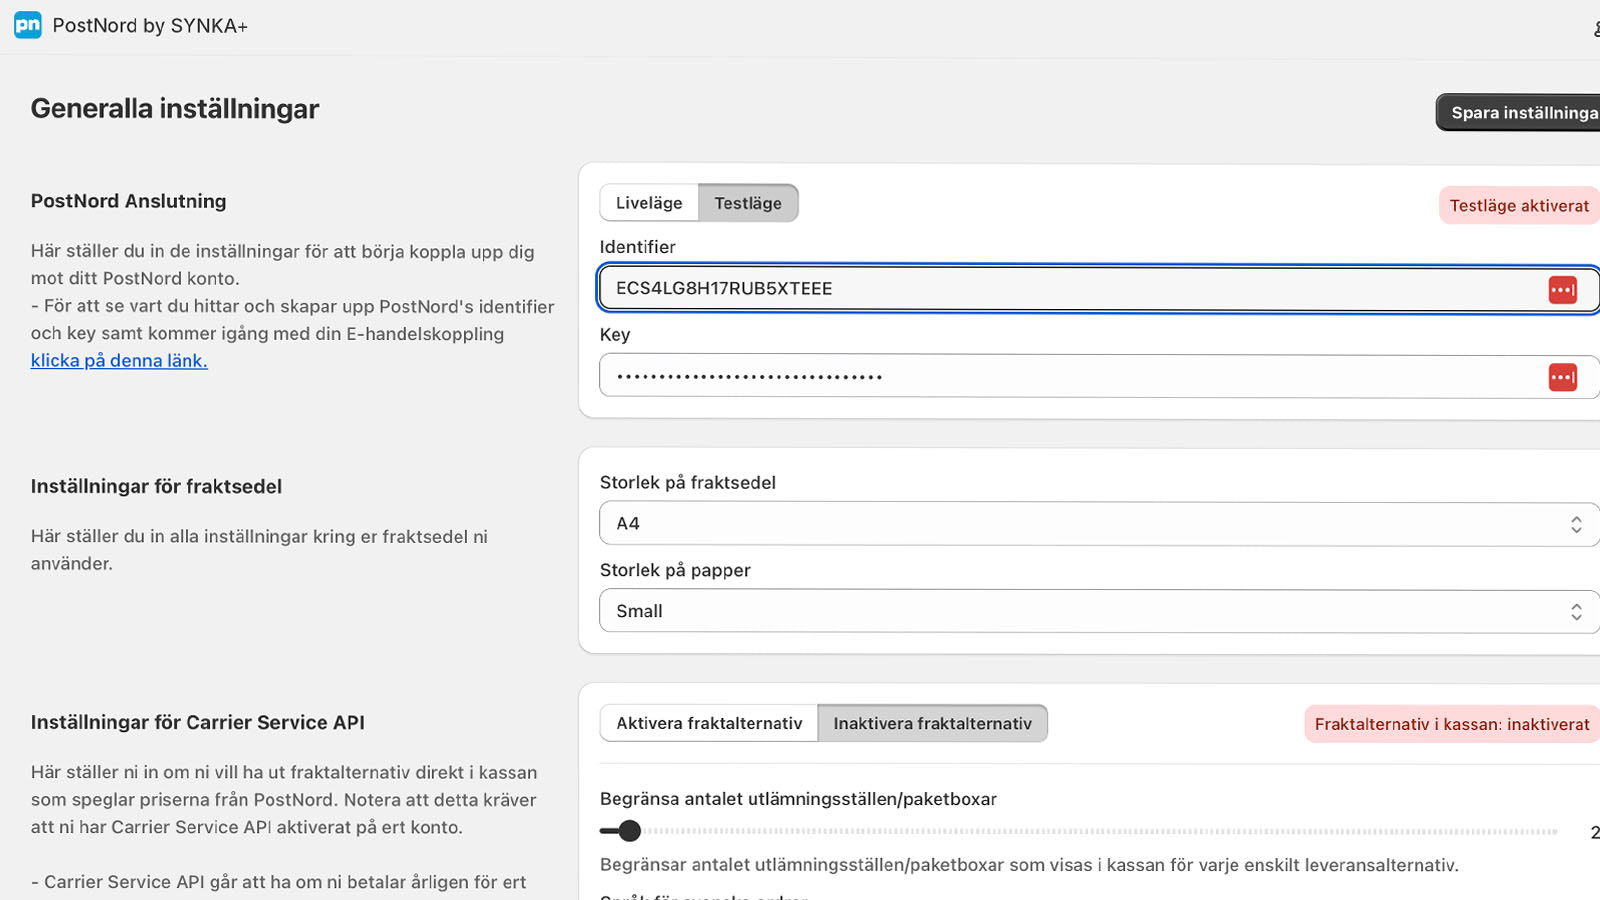
Task: Choose Inaktivera fraktalternativ
Action: pos(932,723)
